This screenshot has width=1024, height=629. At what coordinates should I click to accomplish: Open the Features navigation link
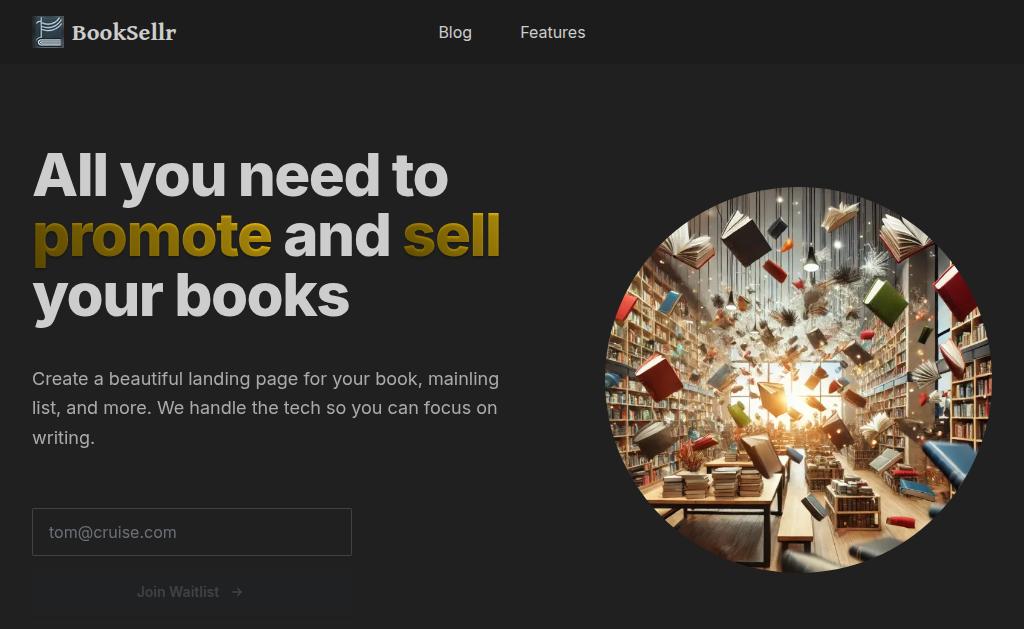(552, 33)
